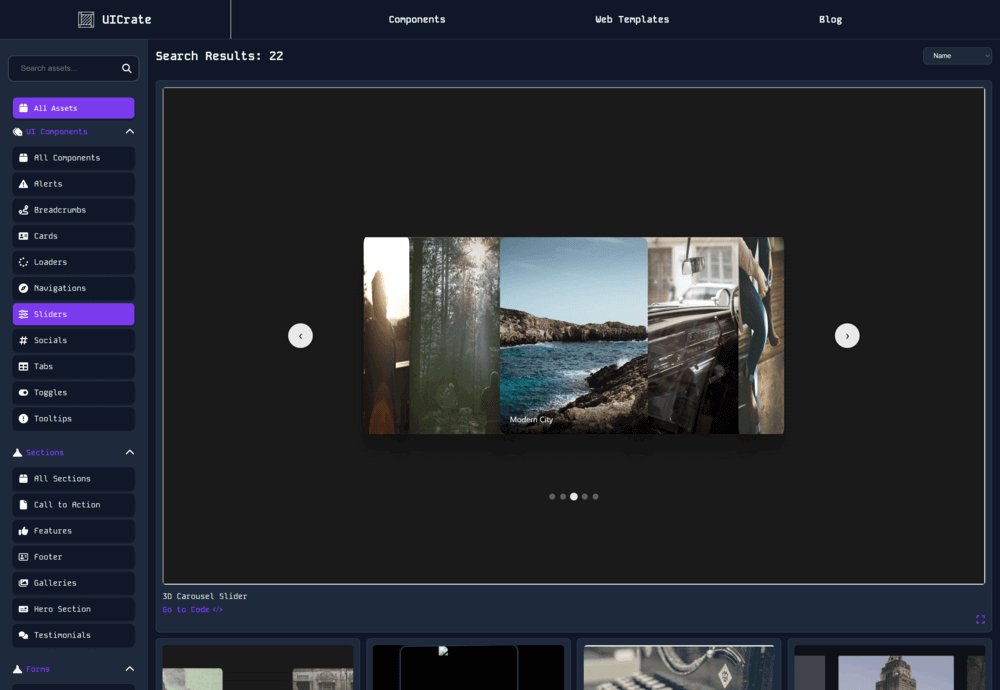Click the next slide arrow button

pos(847,336)
